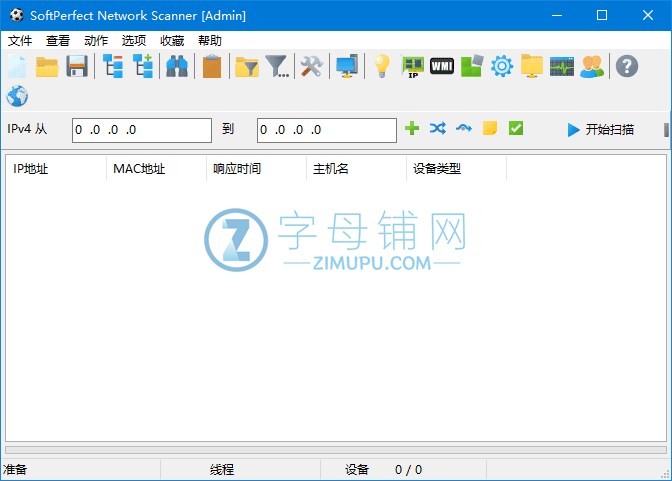Screen dimensions: 672x481
Task: Sort by the 设备类型 column header
Action: 456,169
